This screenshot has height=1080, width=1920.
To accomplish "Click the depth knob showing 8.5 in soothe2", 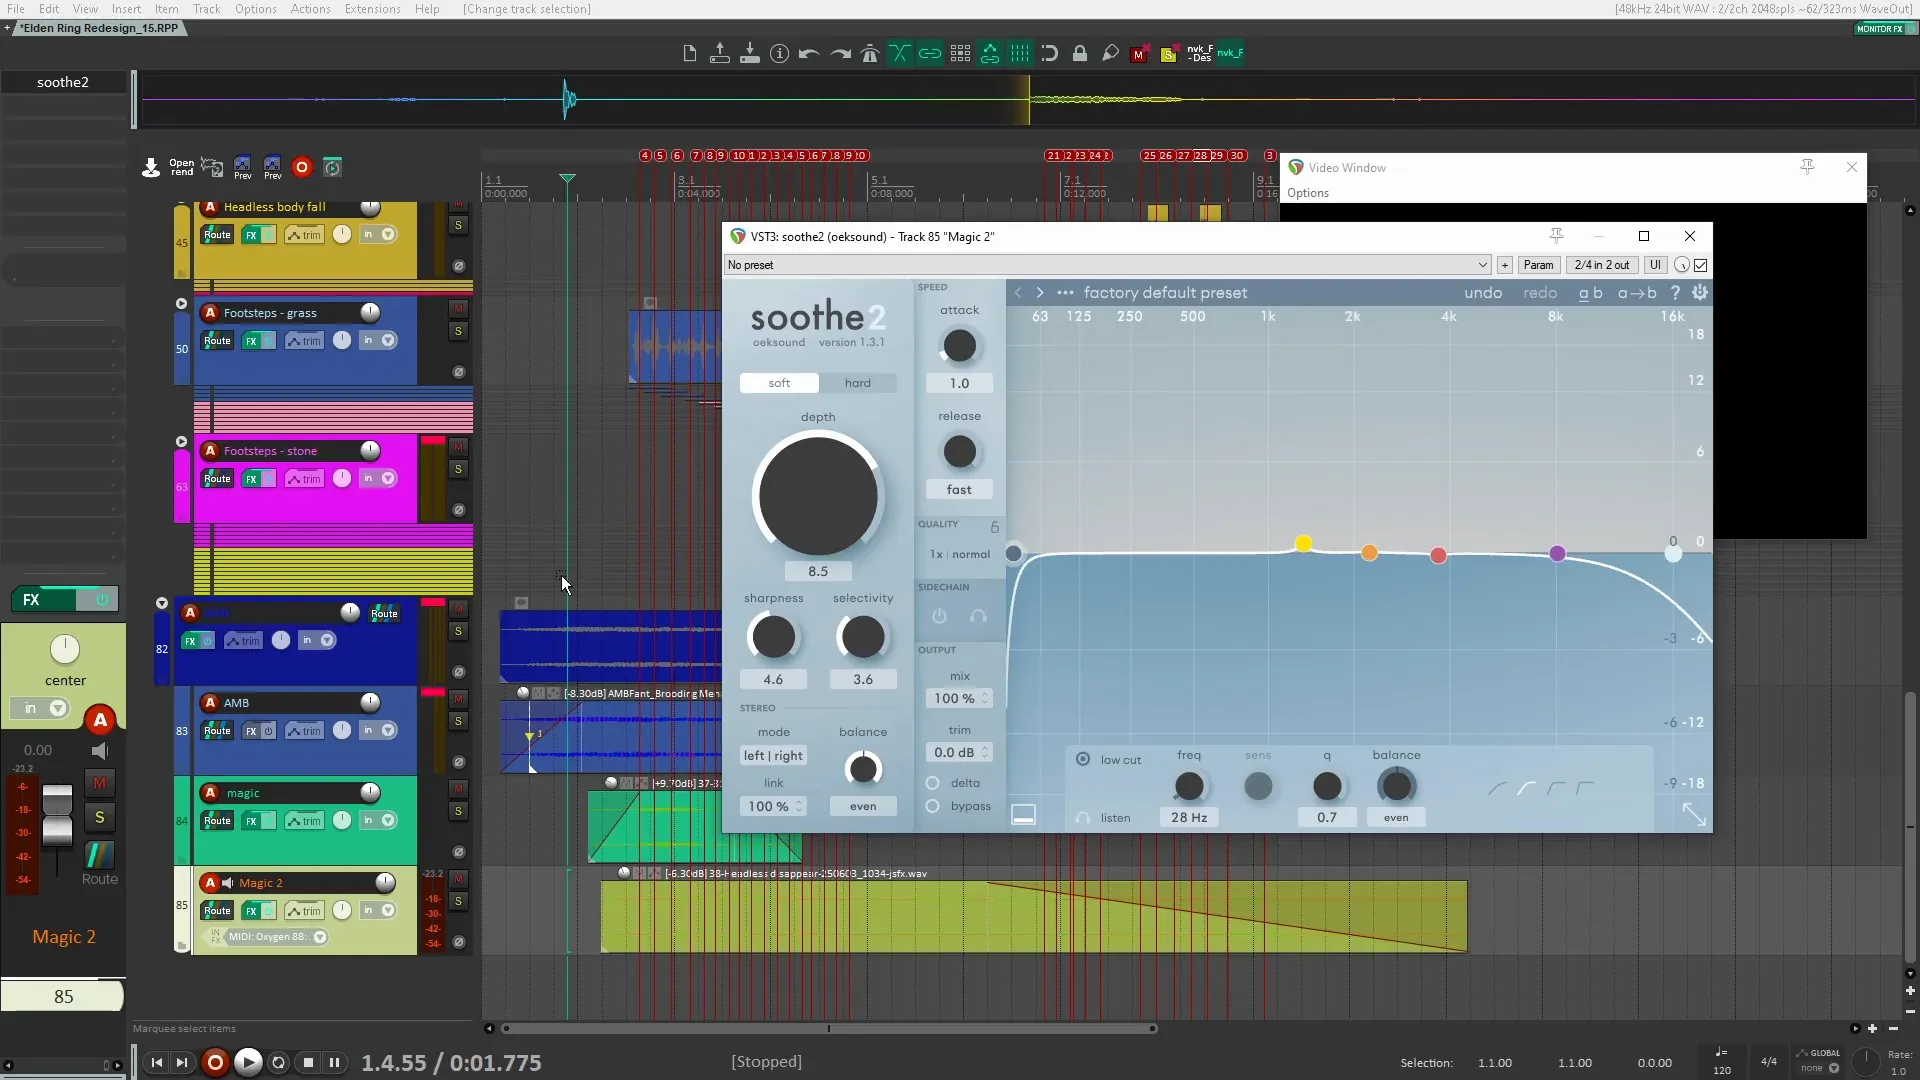I will point(818,497).
